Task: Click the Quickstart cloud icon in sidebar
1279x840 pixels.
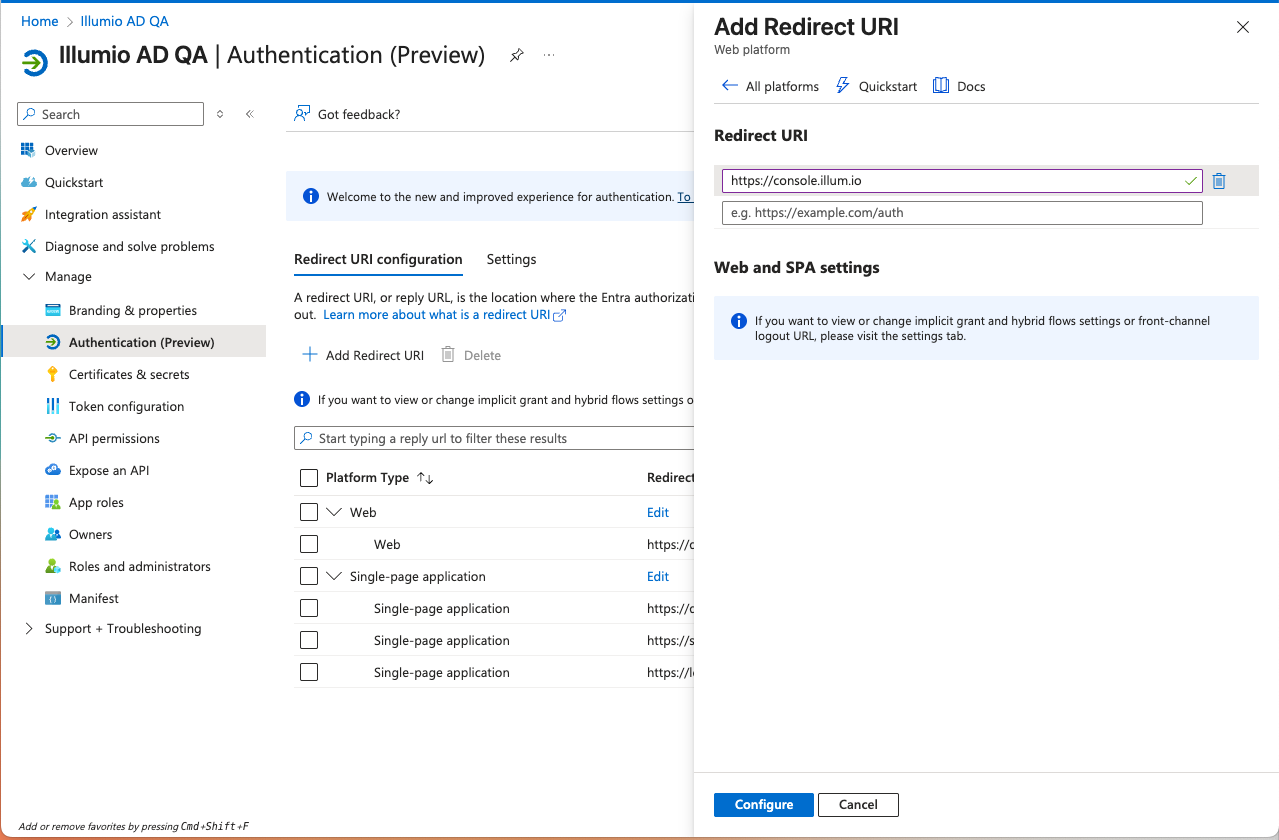Action: [28, 182]
